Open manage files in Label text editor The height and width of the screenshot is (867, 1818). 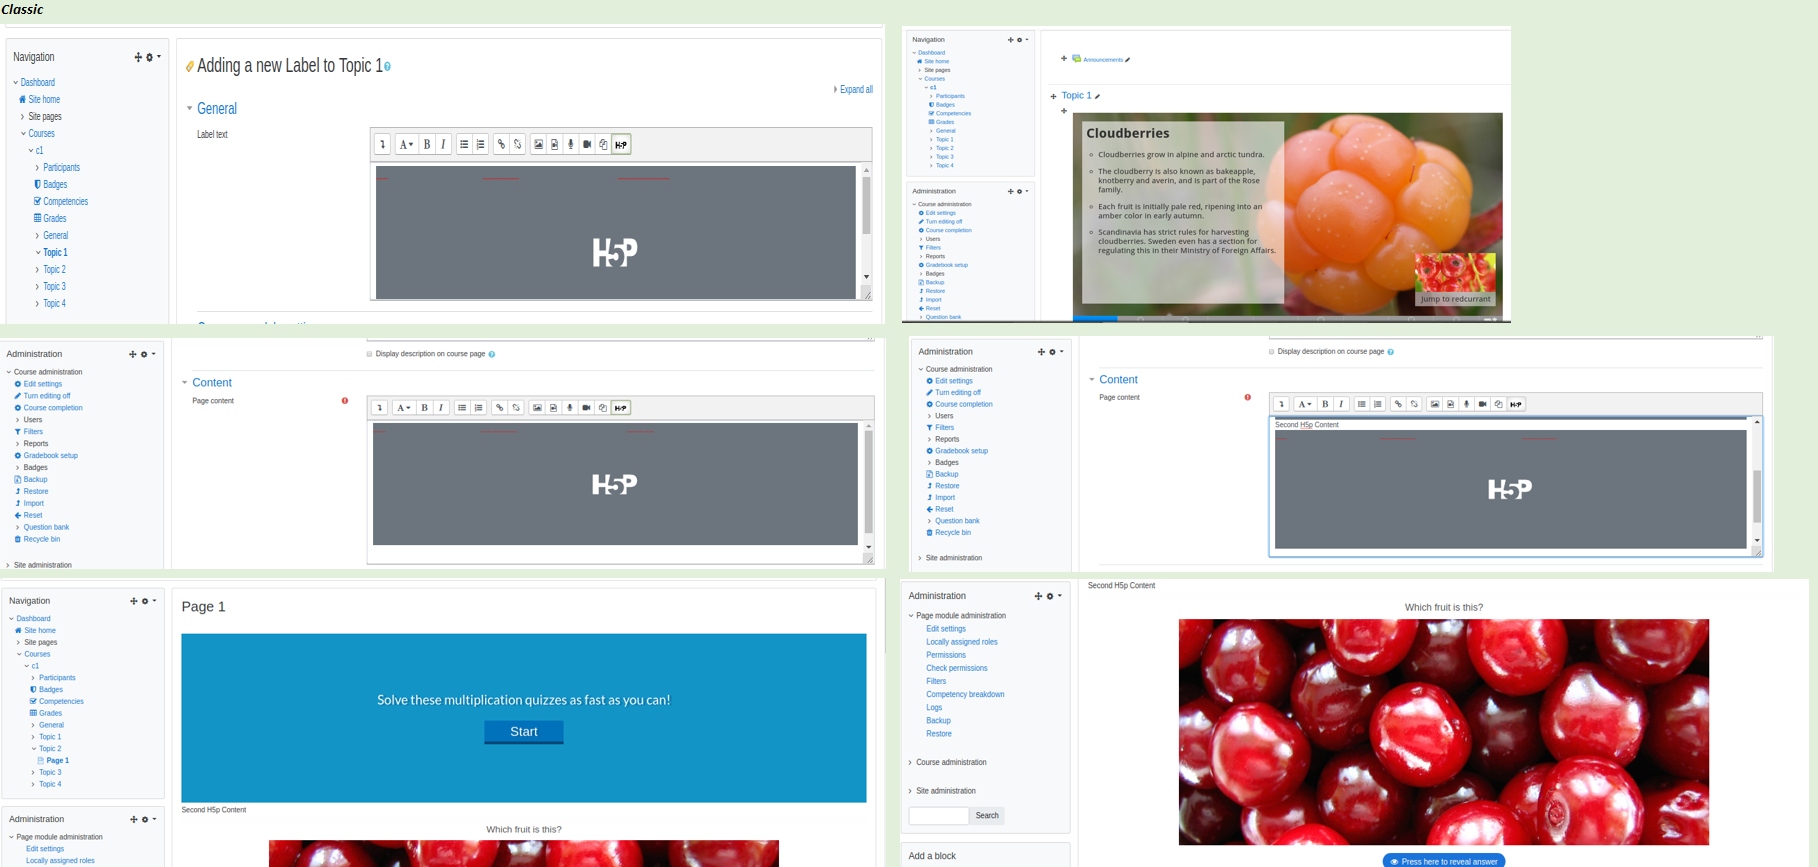[603, 145]
